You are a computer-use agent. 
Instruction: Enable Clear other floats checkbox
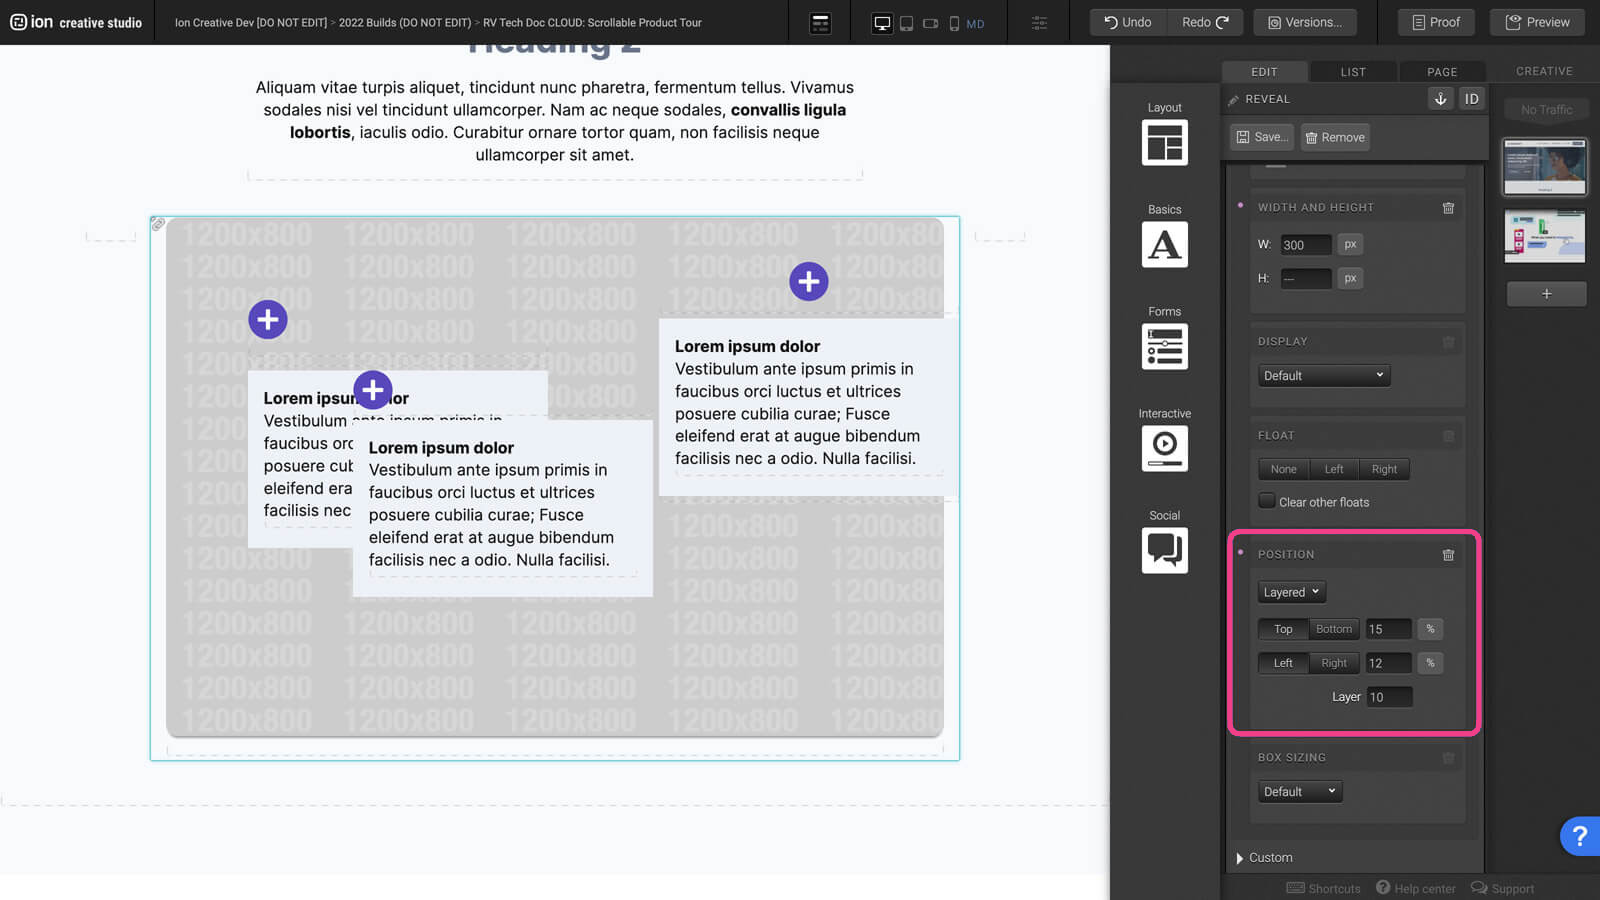point(1267,501)
